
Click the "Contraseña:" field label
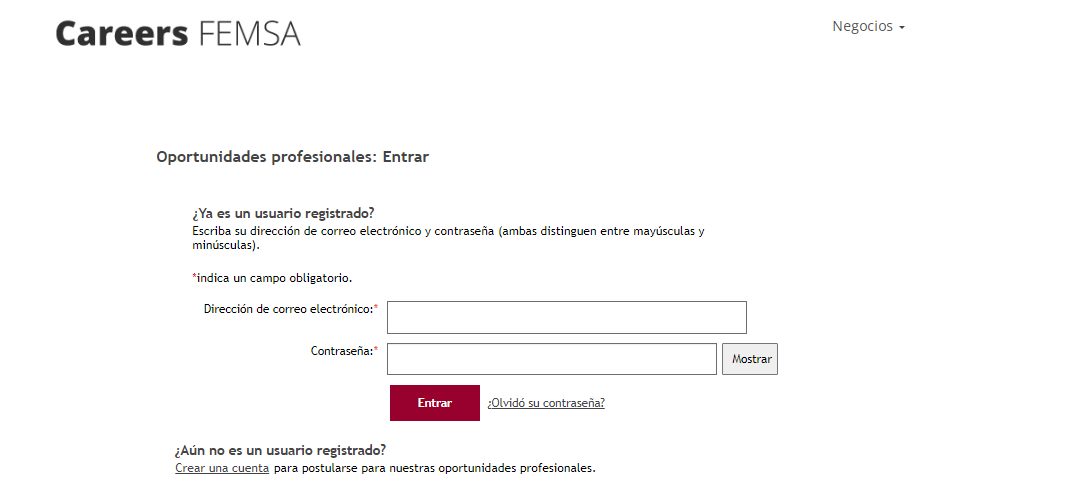(x=341, y=351)
